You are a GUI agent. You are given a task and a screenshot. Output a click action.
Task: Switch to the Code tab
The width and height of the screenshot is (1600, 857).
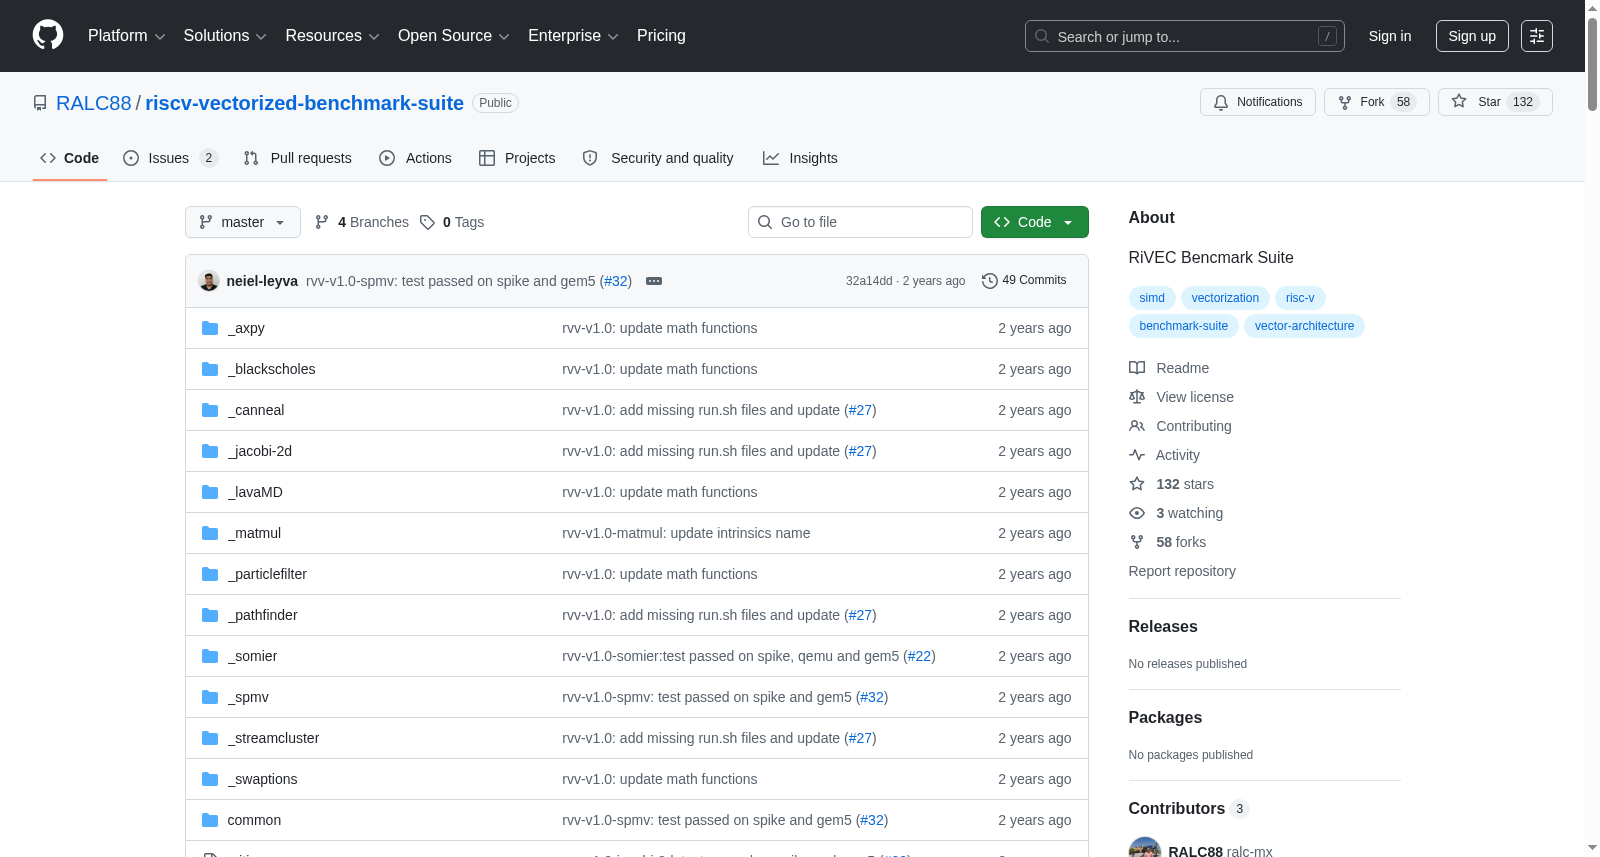pos(70,158)
